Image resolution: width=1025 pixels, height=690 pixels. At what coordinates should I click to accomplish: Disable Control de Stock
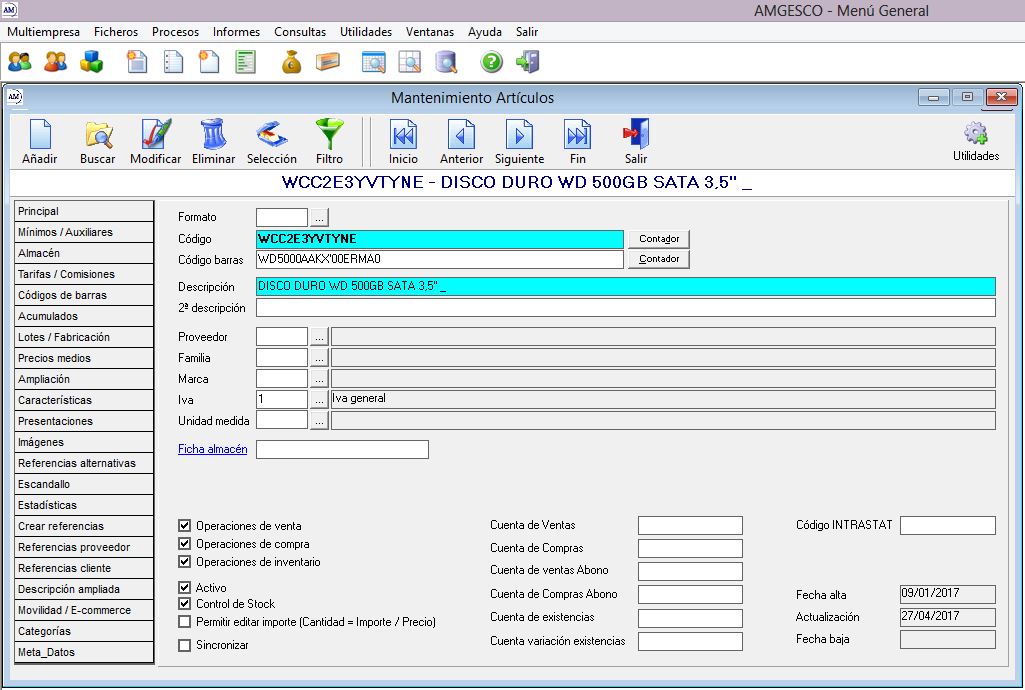[184, 604]
